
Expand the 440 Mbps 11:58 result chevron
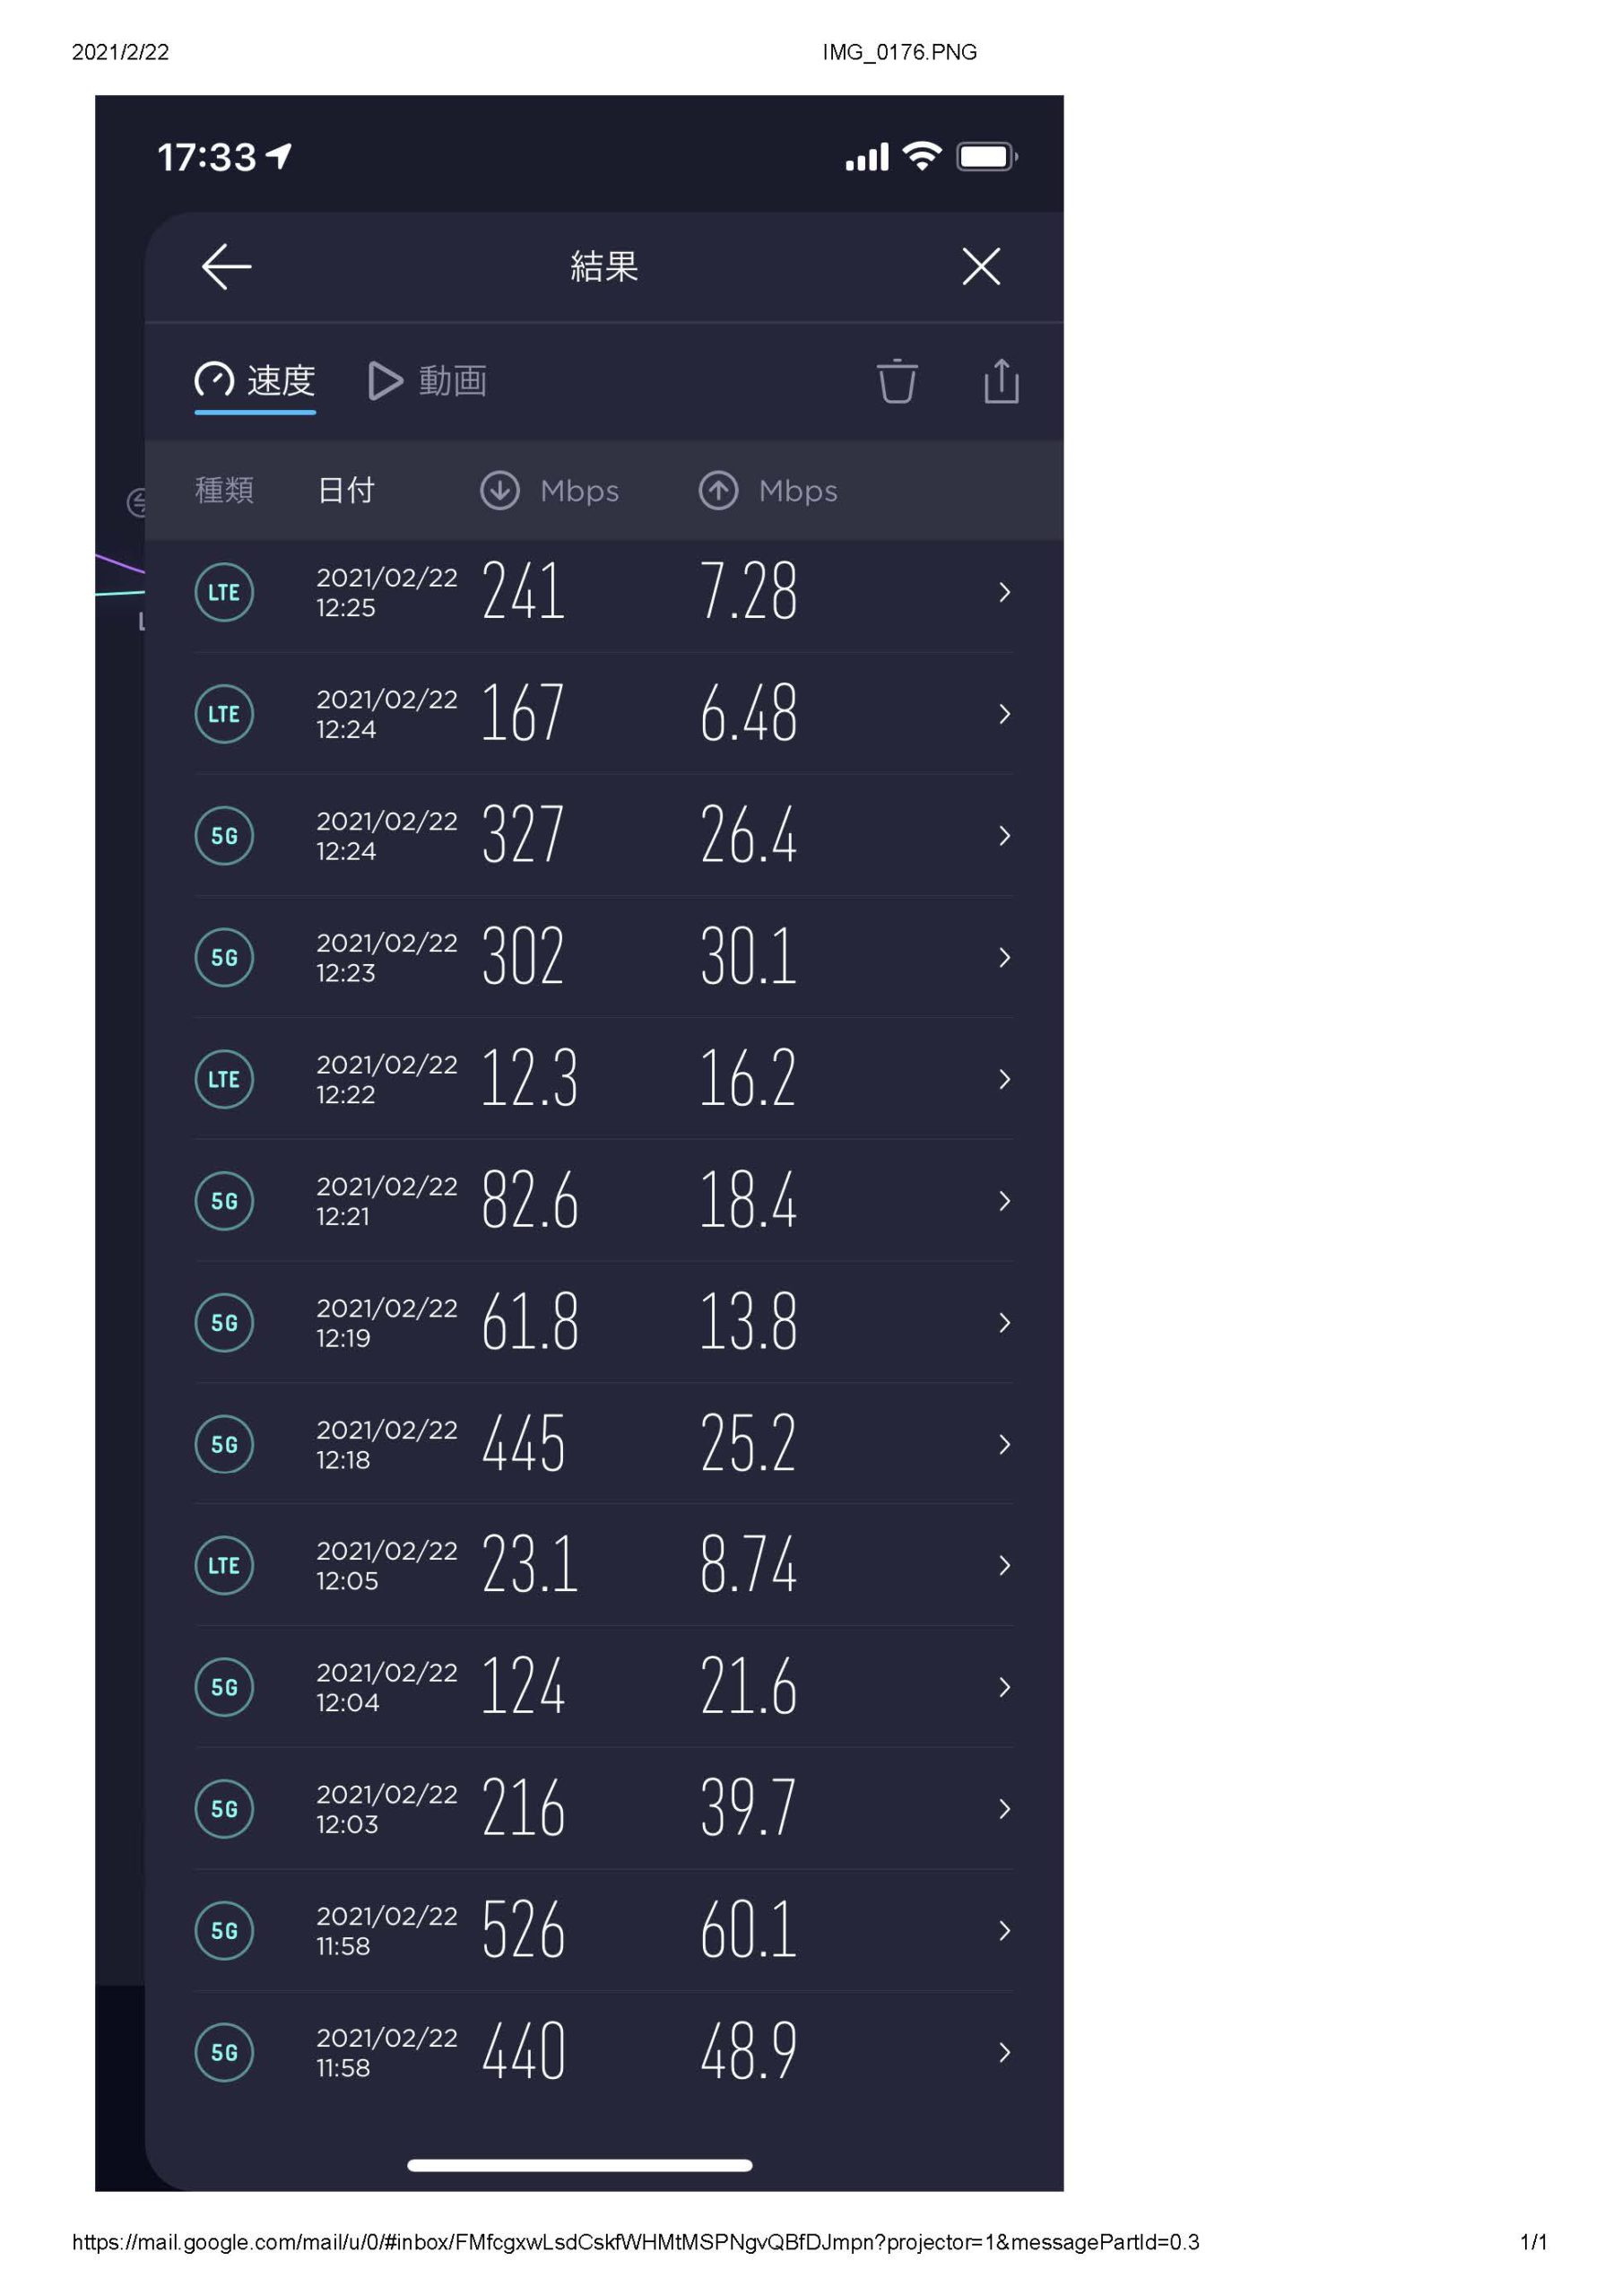(1005, 2053)
